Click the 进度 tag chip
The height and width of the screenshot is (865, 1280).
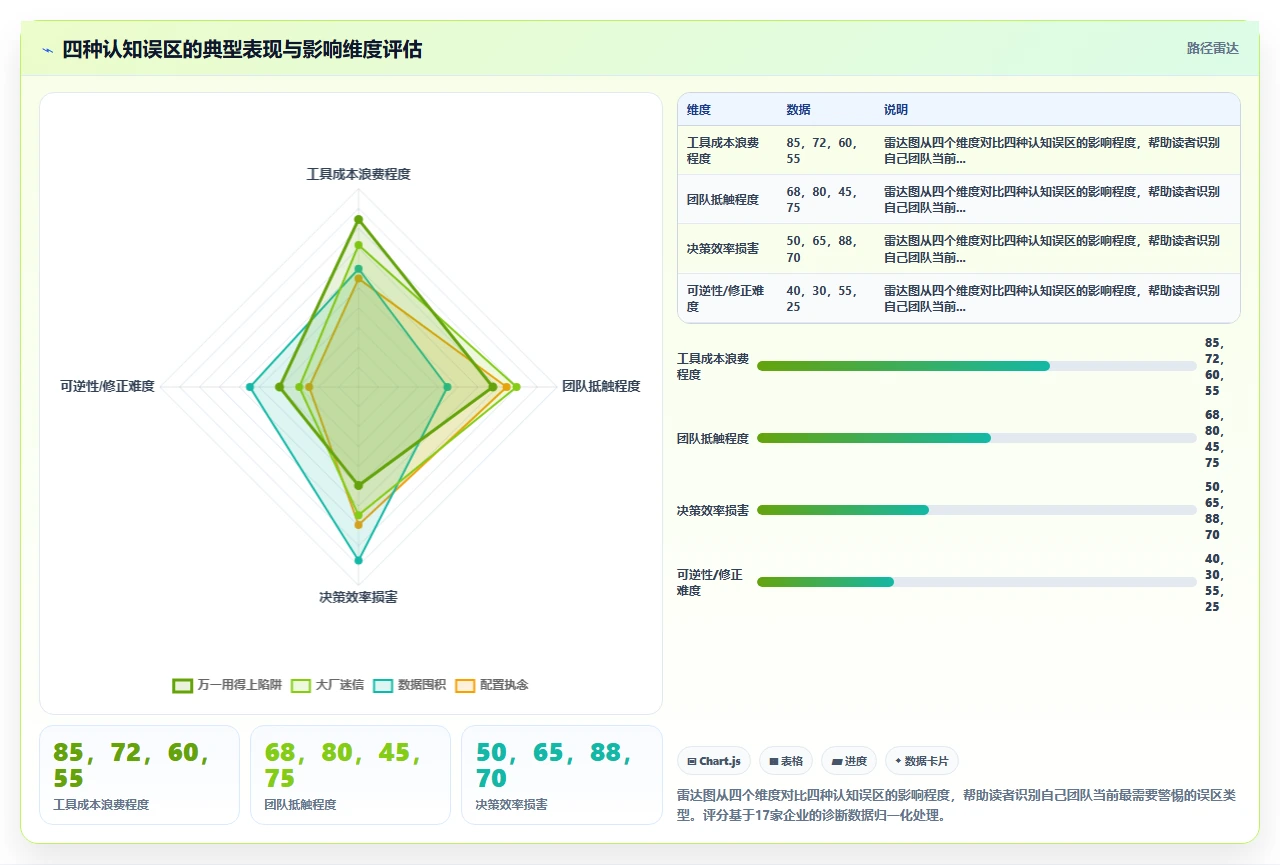point(849,761)
